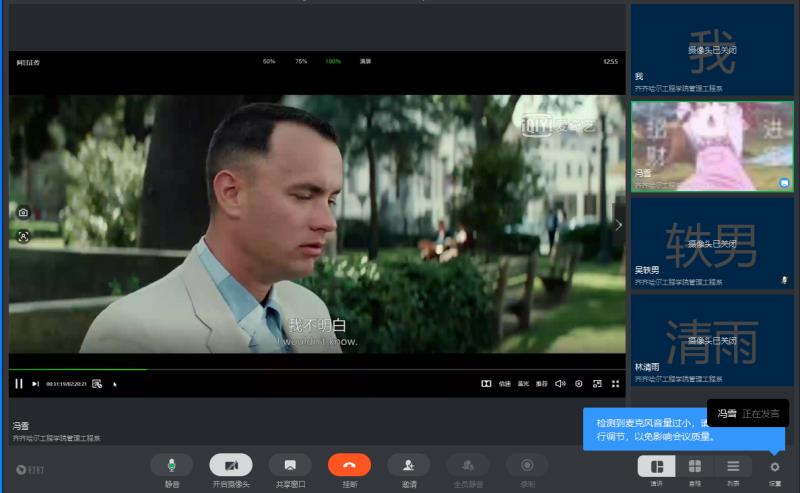Click the 12:55 clock text in player
Screen dimensions: 800x493
(x=610, y=61)
